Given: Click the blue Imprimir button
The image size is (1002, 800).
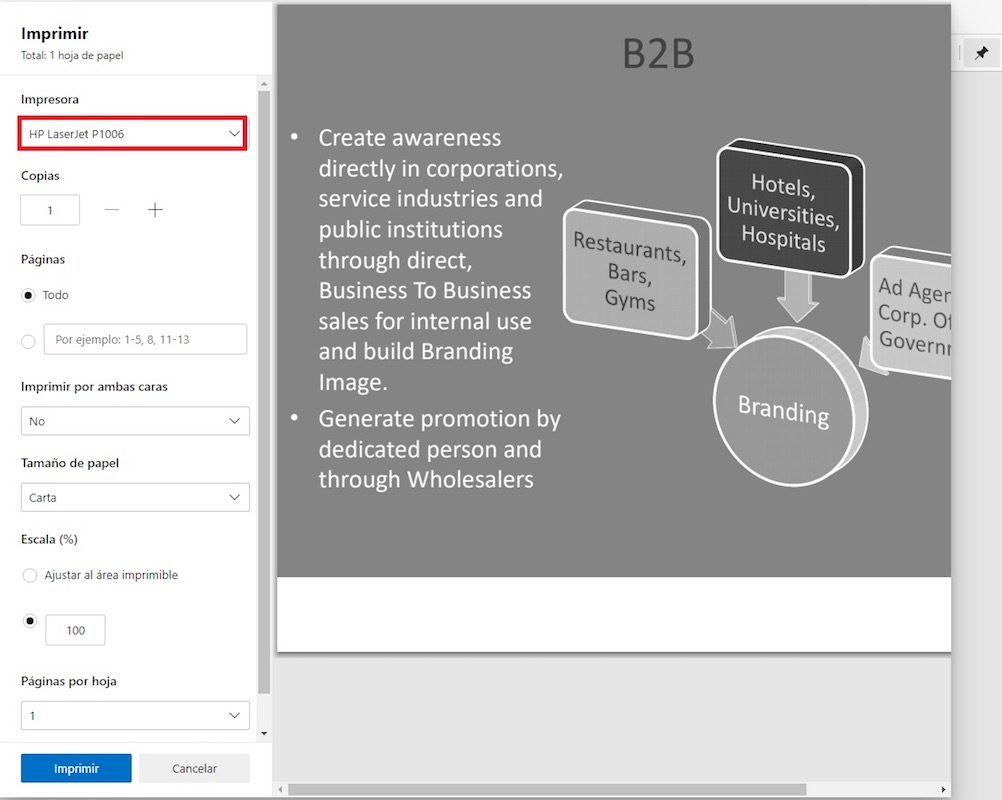Looking at the screenshot, I should [76, 768].
